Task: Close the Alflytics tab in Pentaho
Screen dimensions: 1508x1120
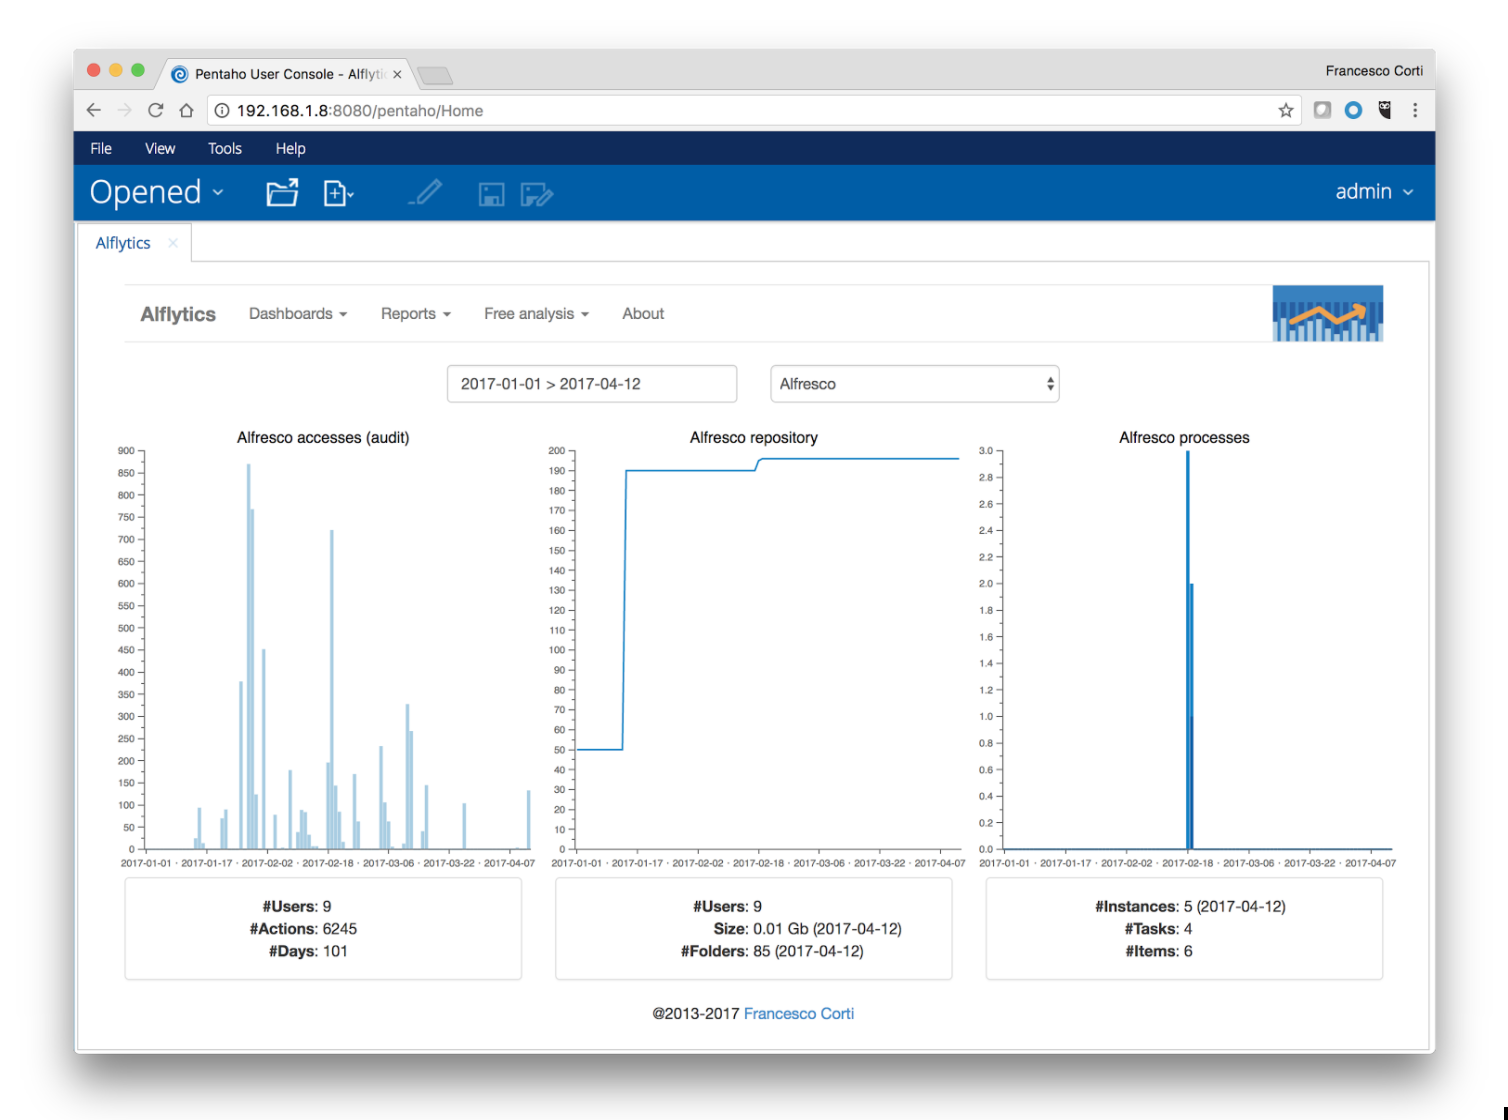Action: [173, 243]
